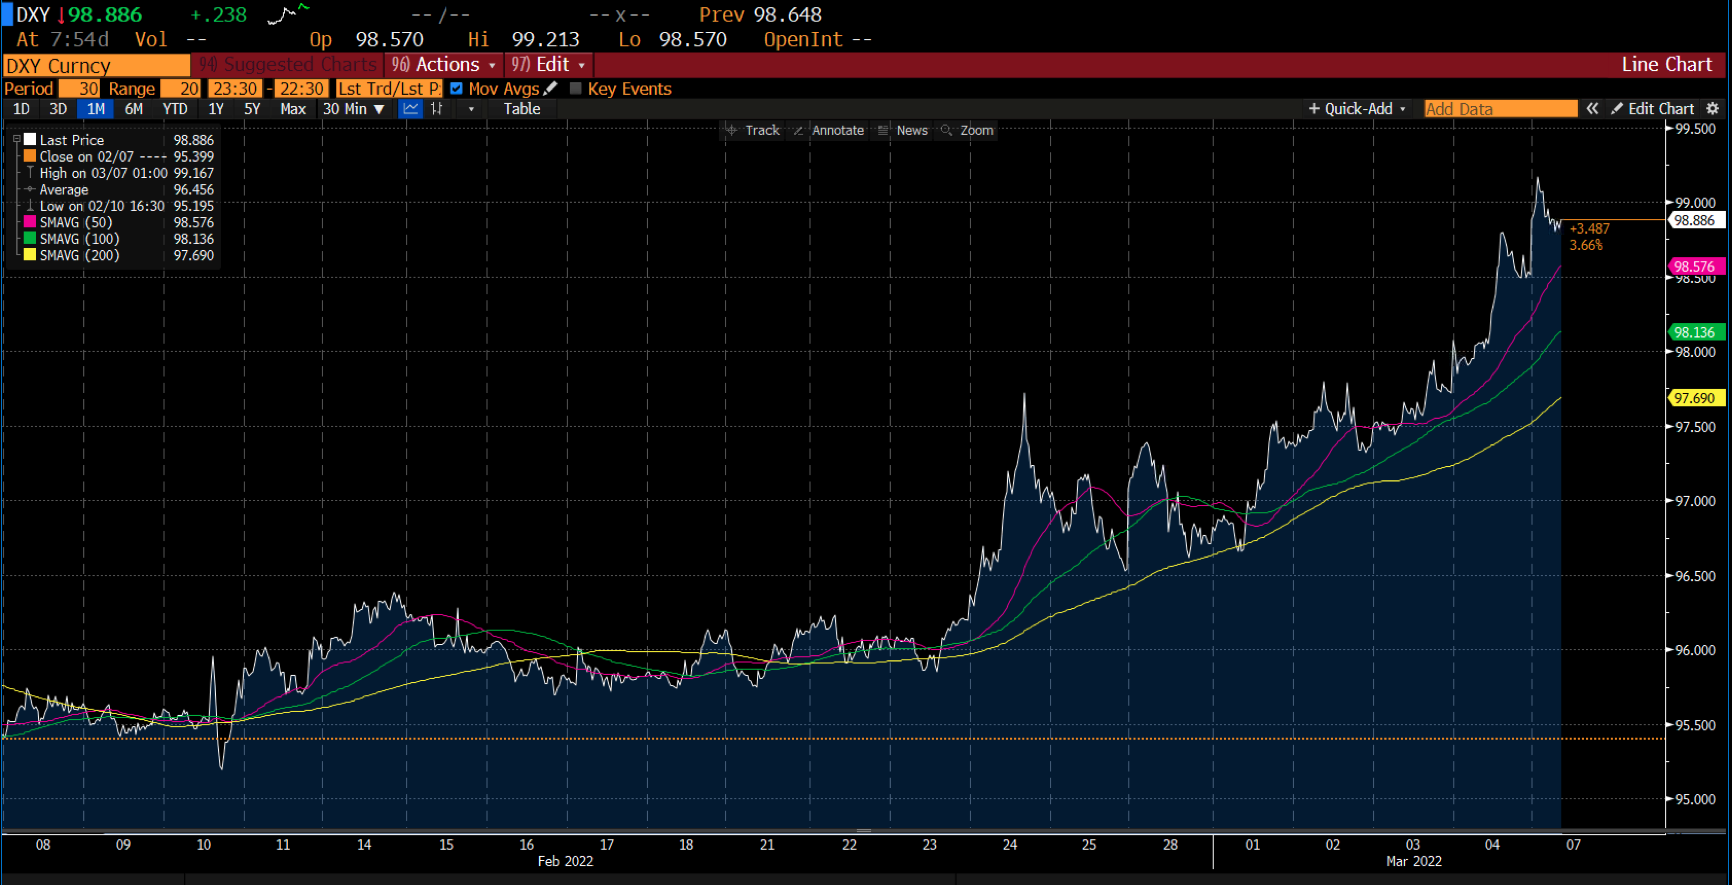Click the pencil icon next to Mov Avgs

click(550, 88)
